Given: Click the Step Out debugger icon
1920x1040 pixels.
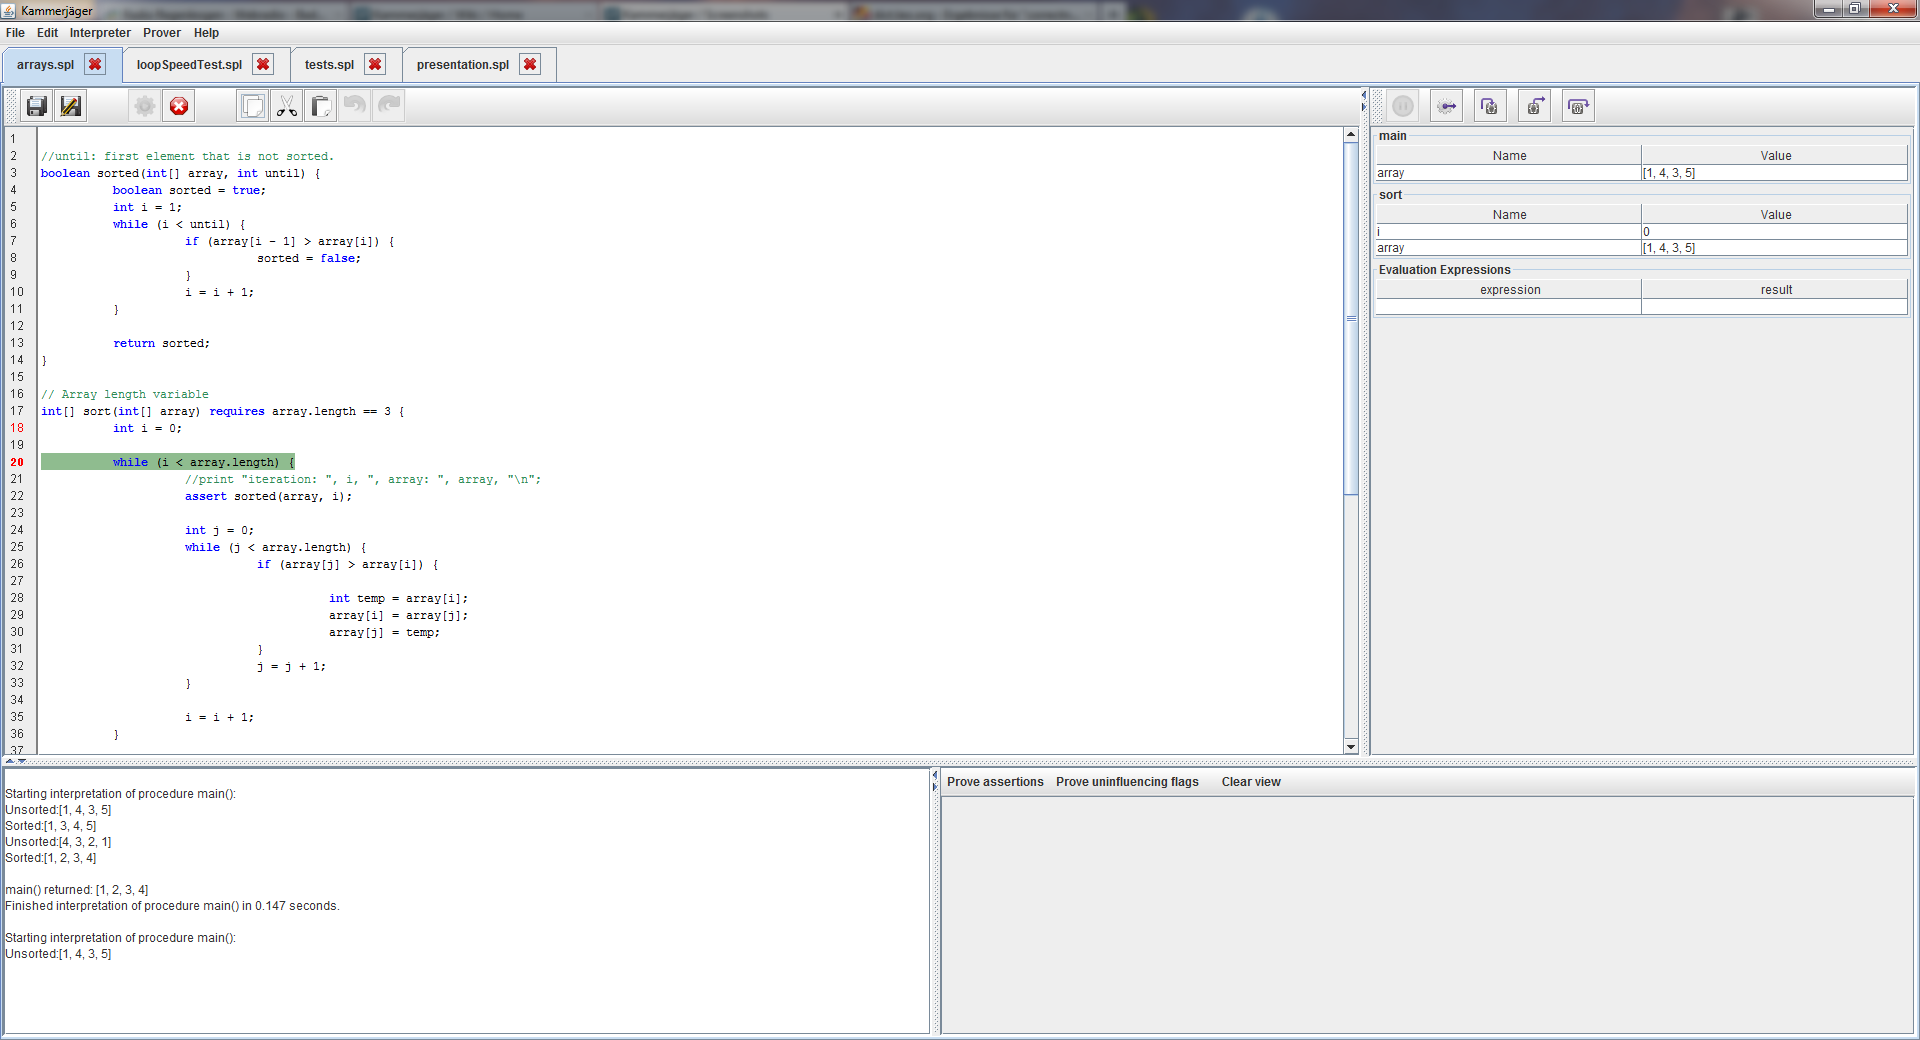Looking at the screenshot, I should pos(1534,106).
